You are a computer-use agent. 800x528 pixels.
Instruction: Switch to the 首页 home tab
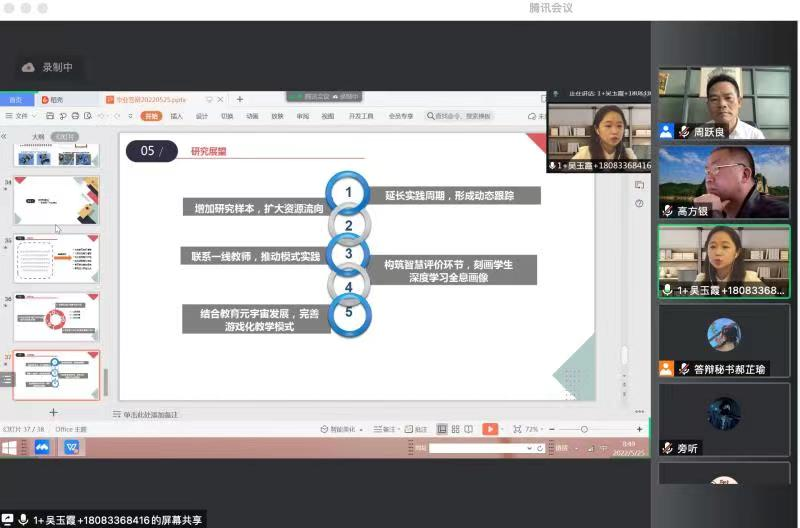(x=15, y=100)
